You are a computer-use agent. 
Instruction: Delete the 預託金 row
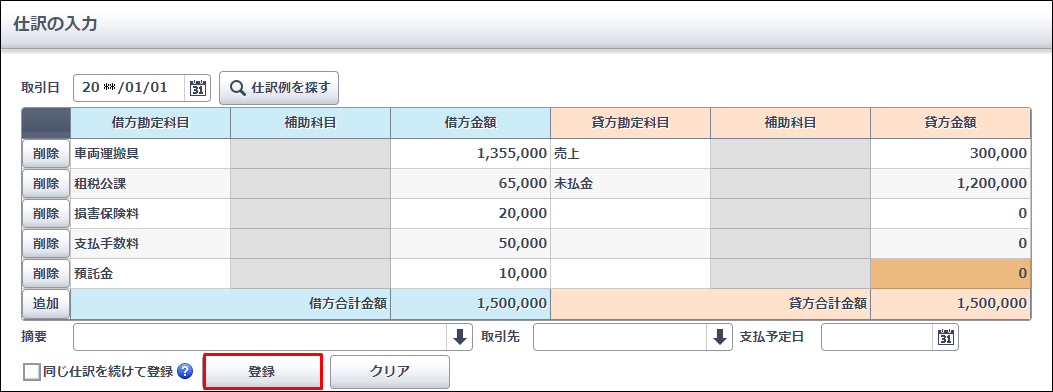(x=46, y=274)
